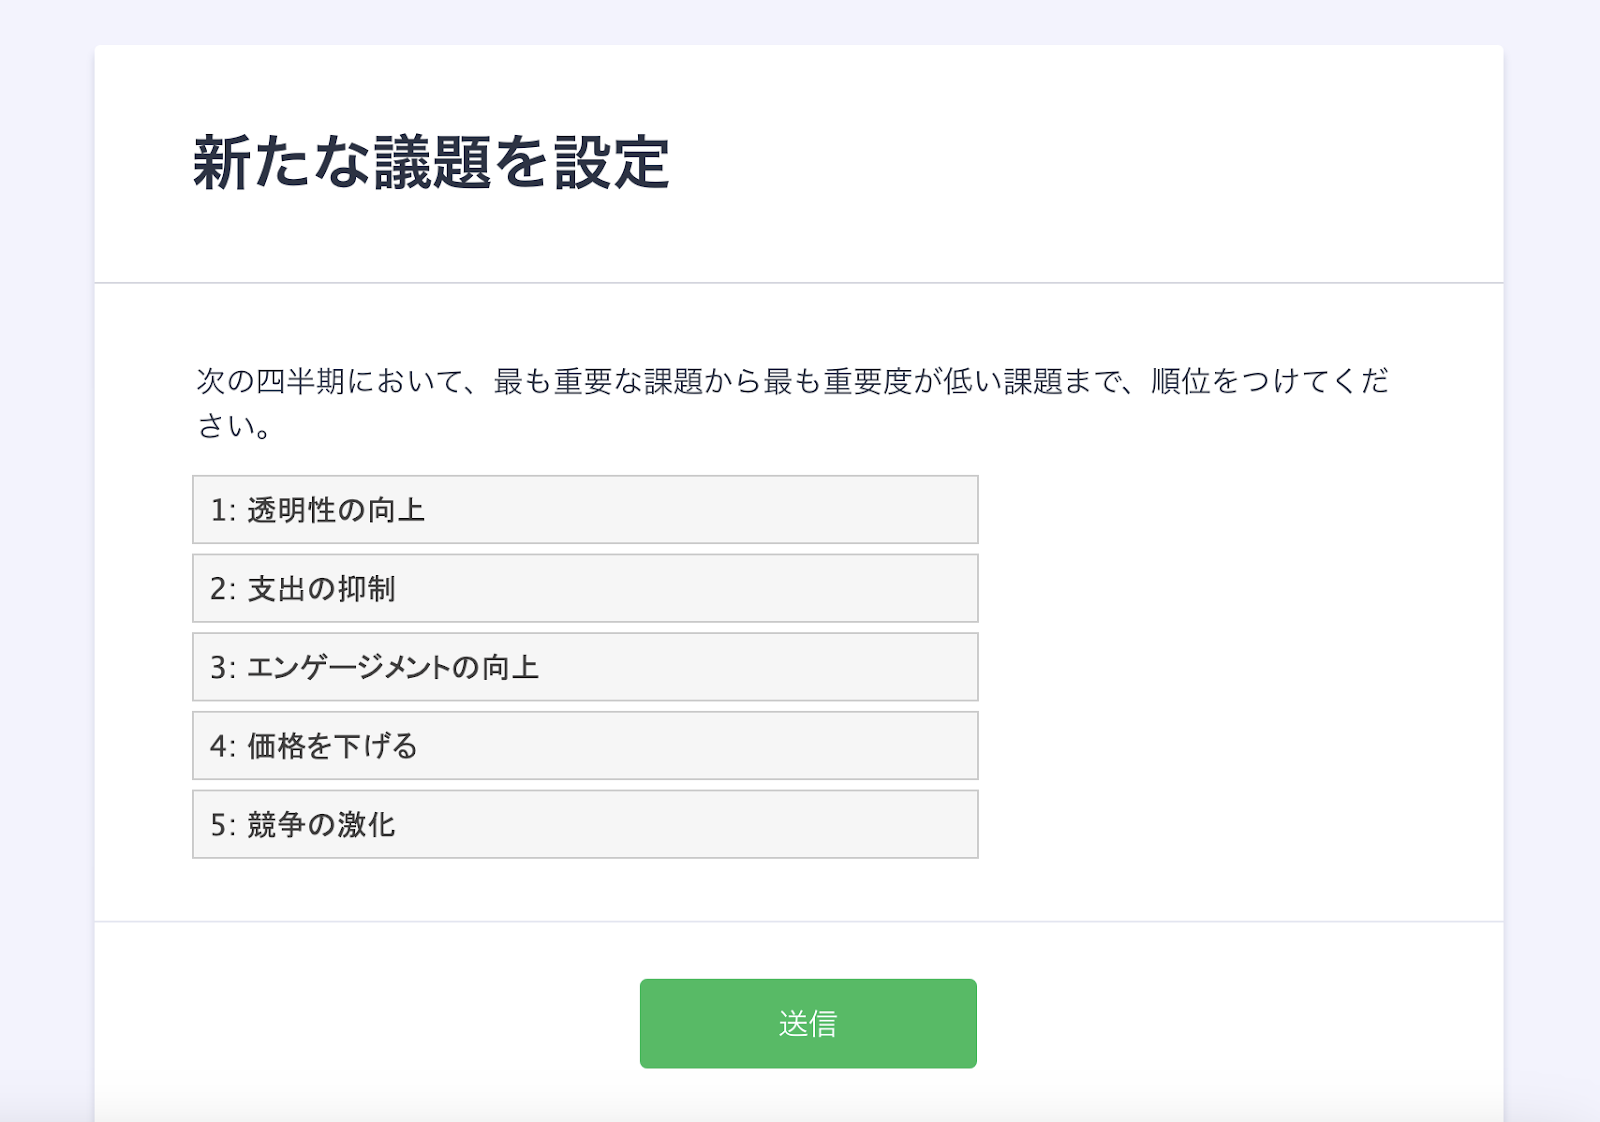
Task: Click the ranking question instruction text
Action: [x=792, y=382]
